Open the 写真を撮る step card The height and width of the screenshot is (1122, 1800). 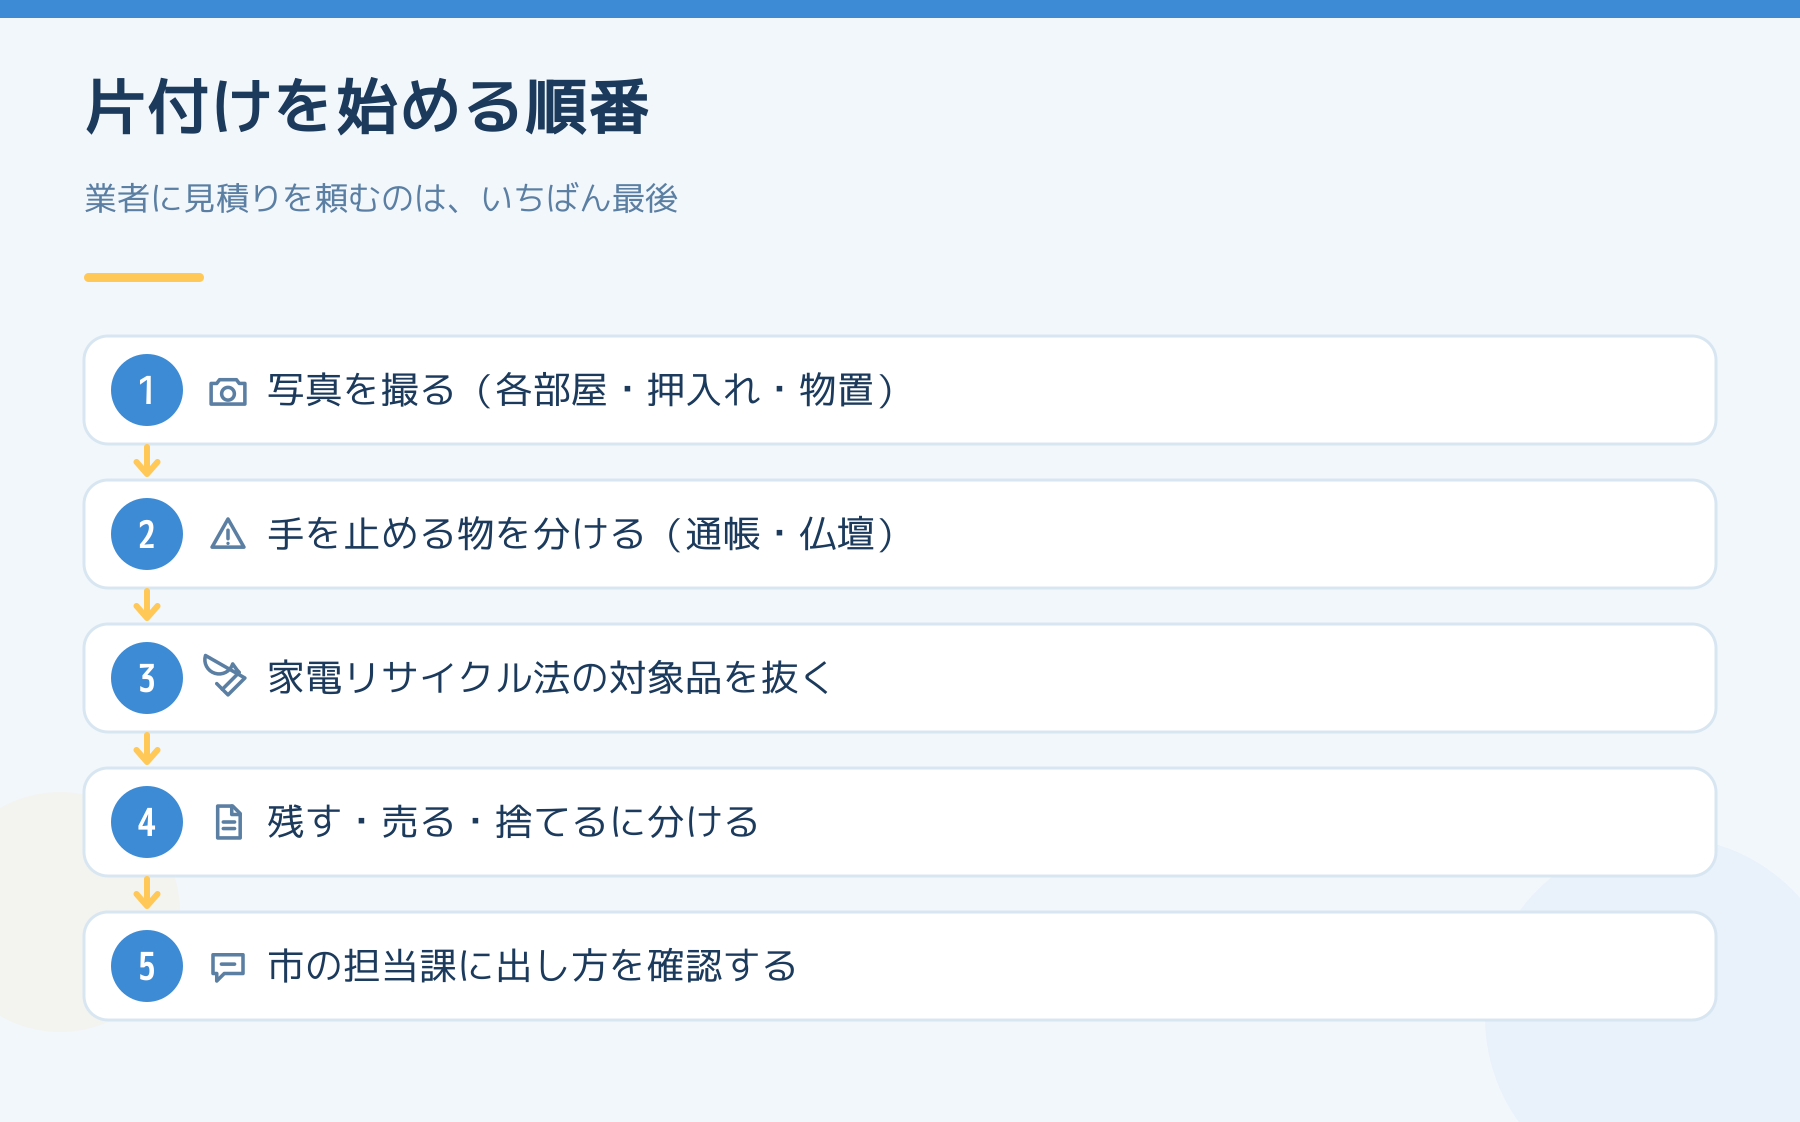pyautogui.click(x=900, y=390)
